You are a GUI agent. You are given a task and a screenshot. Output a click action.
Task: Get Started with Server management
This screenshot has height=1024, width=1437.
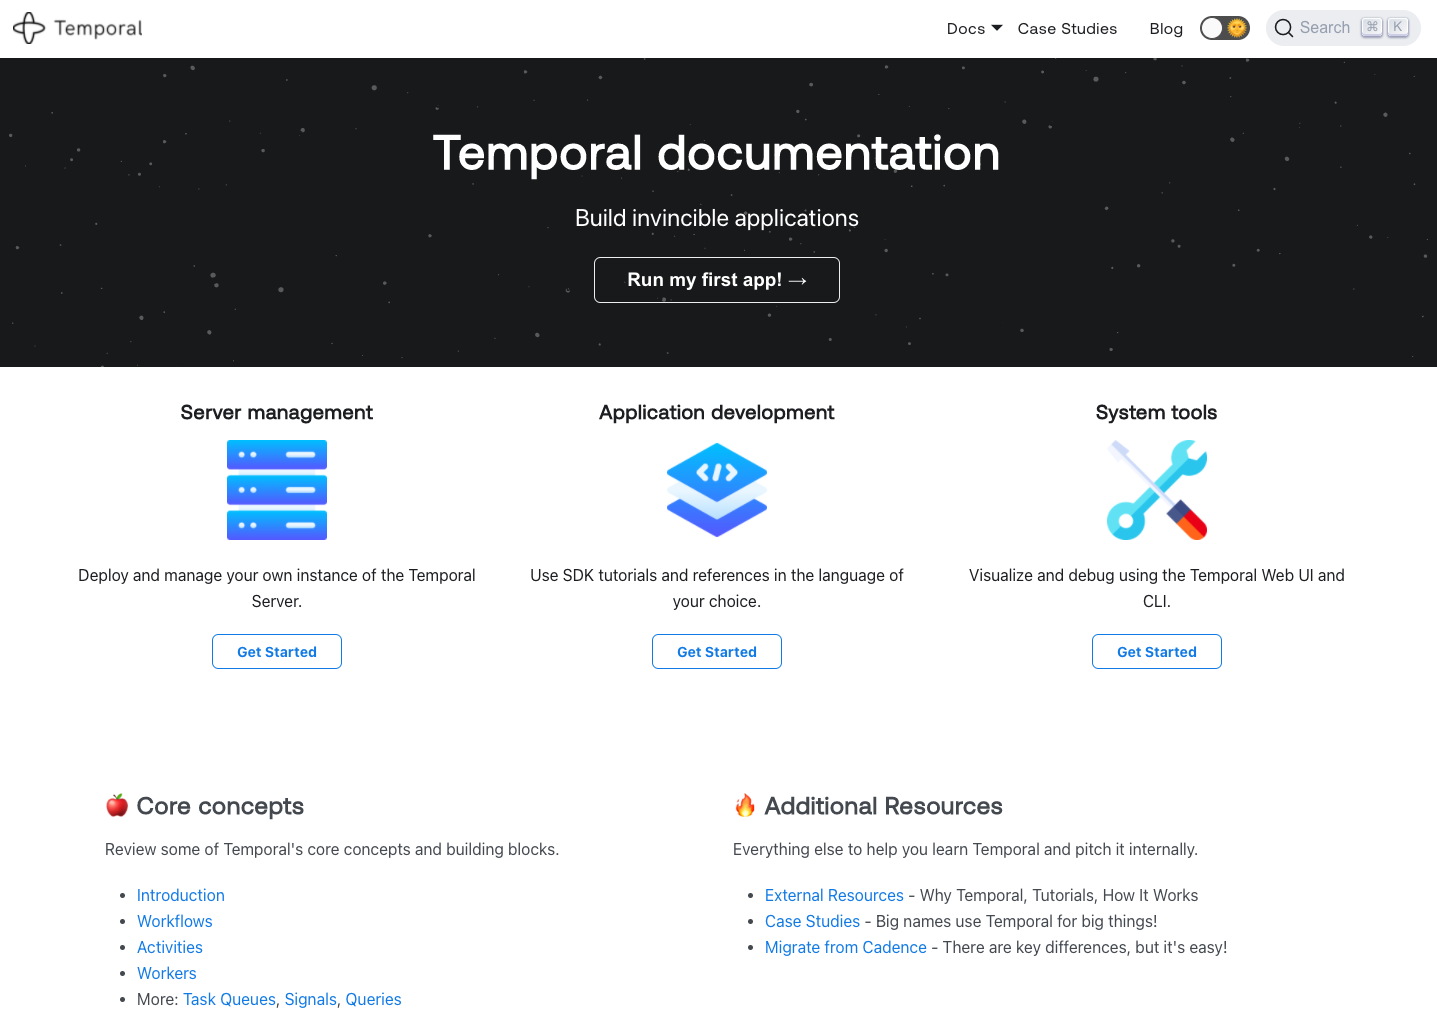(277, 652)
